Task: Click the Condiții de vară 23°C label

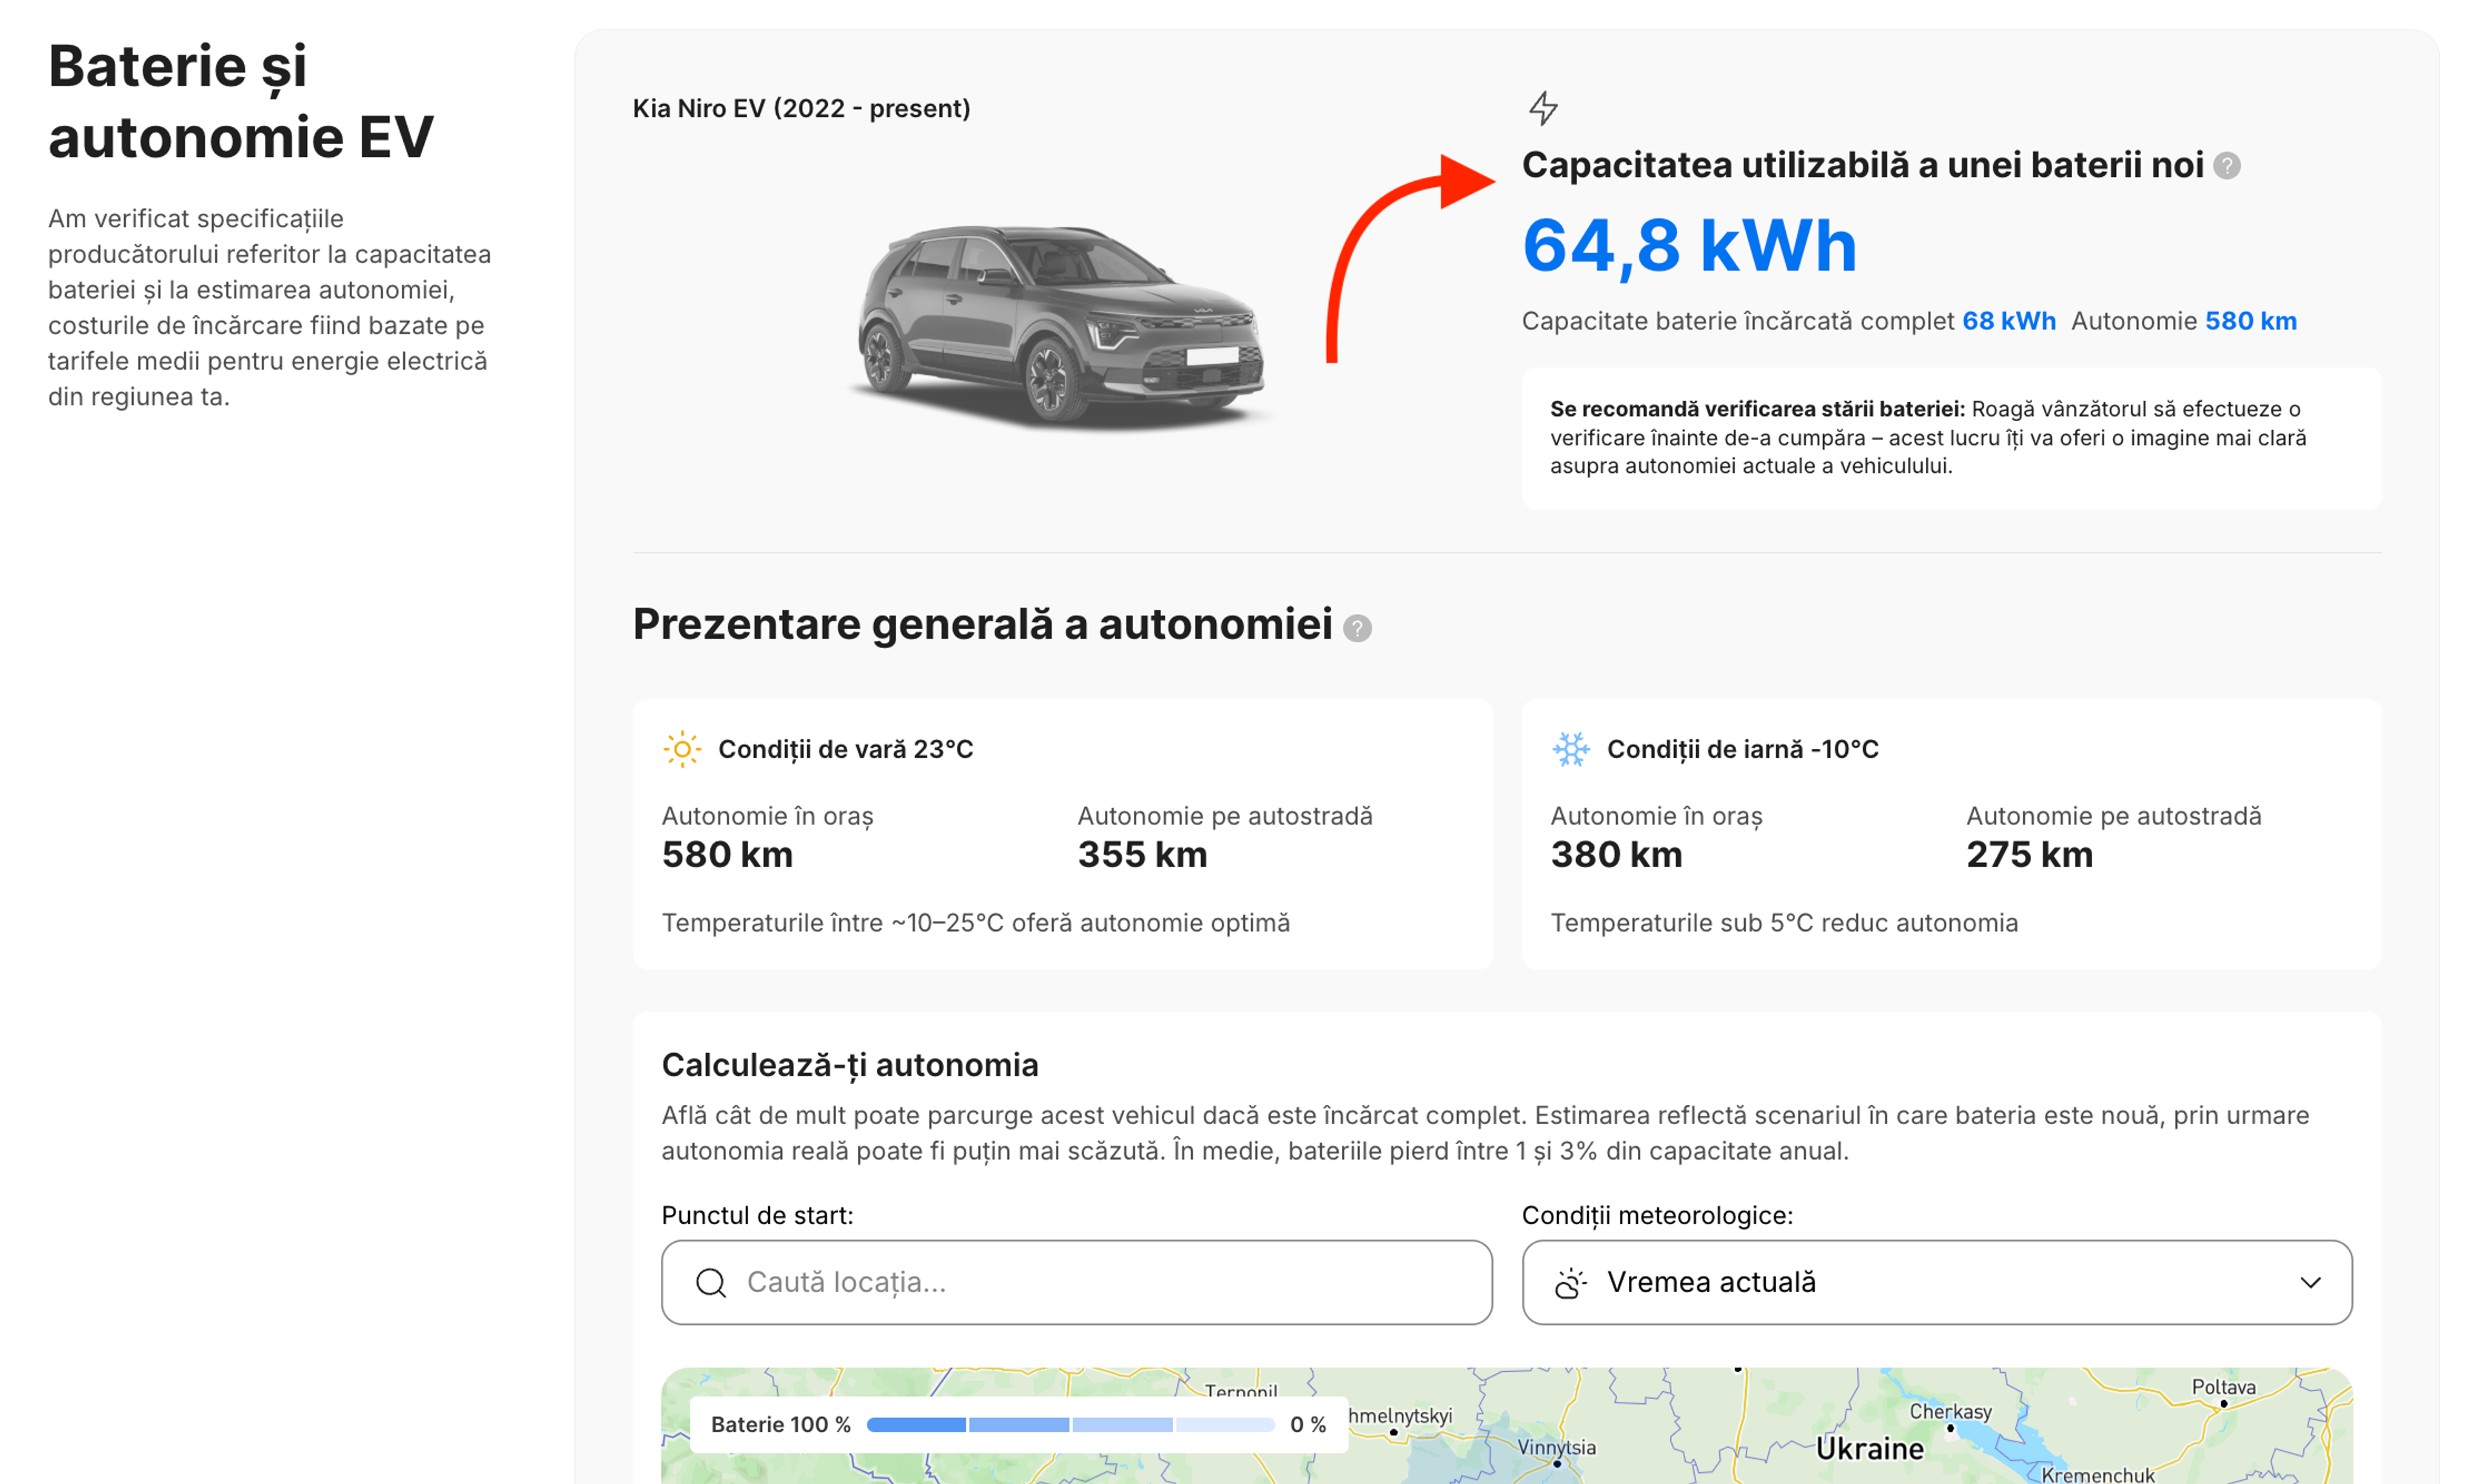Action: click(x=845, y=749)
